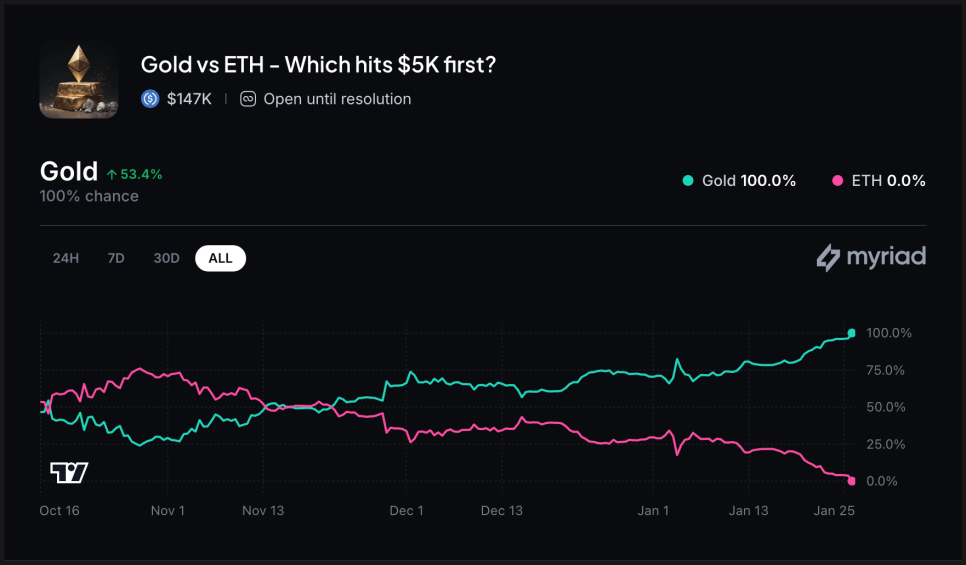
Task: Click the infinity icon before Open until resolution
Action: pyautogui.click(x=248, y=99)
